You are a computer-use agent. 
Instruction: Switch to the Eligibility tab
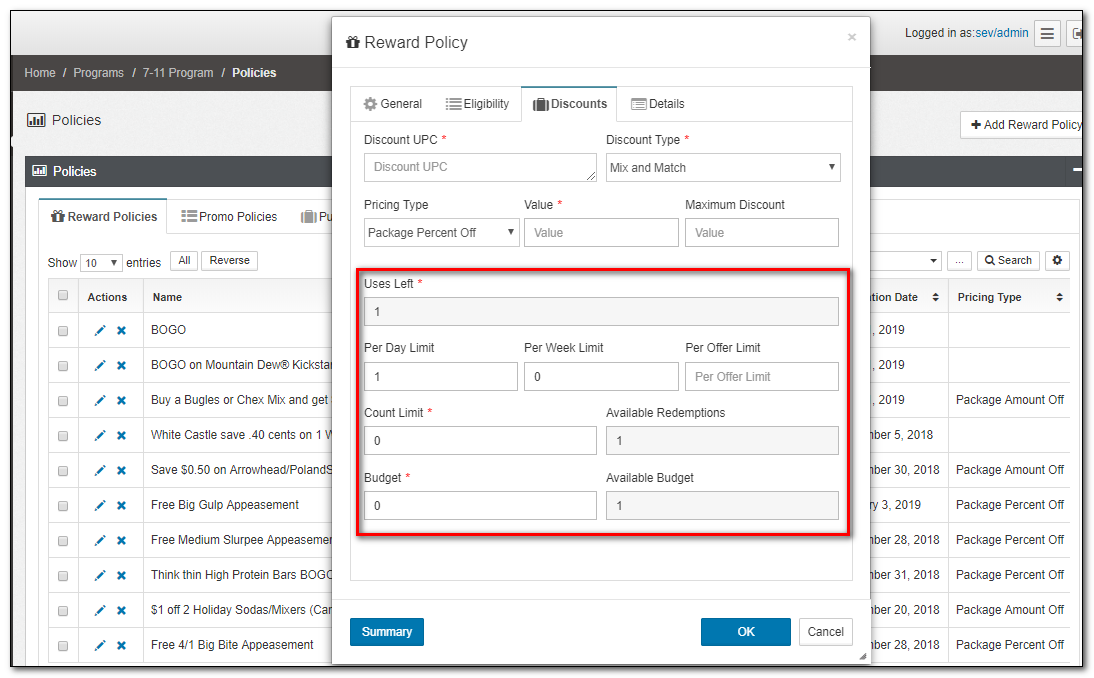477,104
